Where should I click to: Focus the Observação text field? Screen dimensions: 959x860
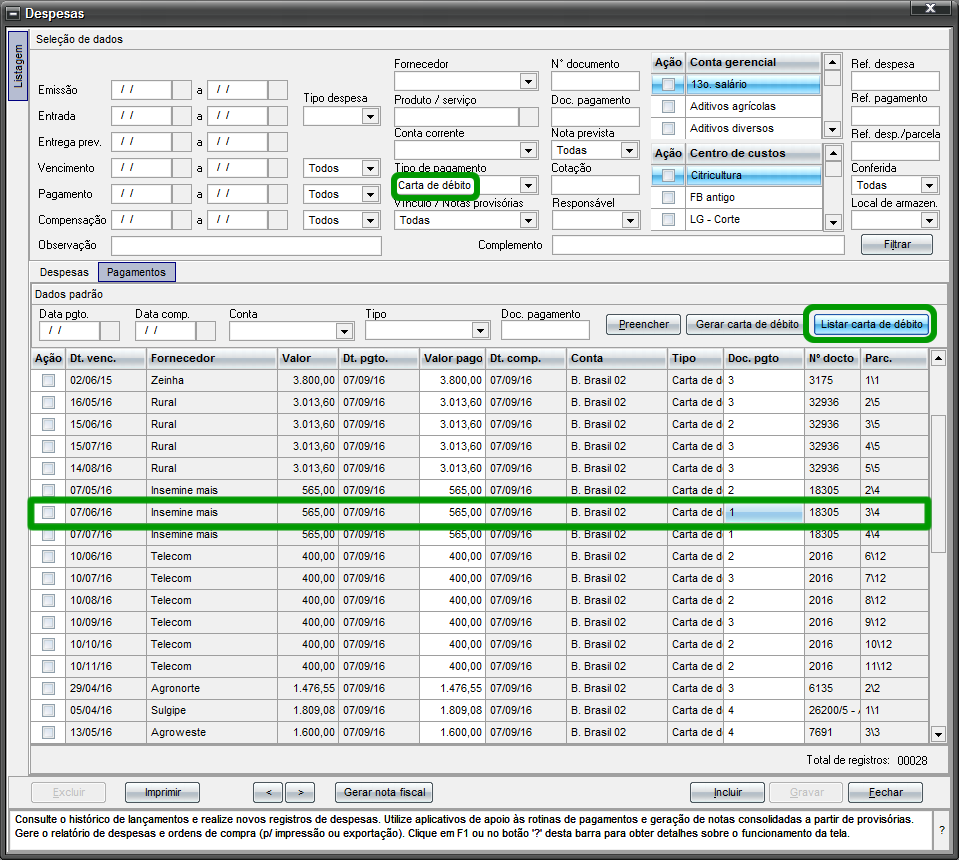coord(246,245)
